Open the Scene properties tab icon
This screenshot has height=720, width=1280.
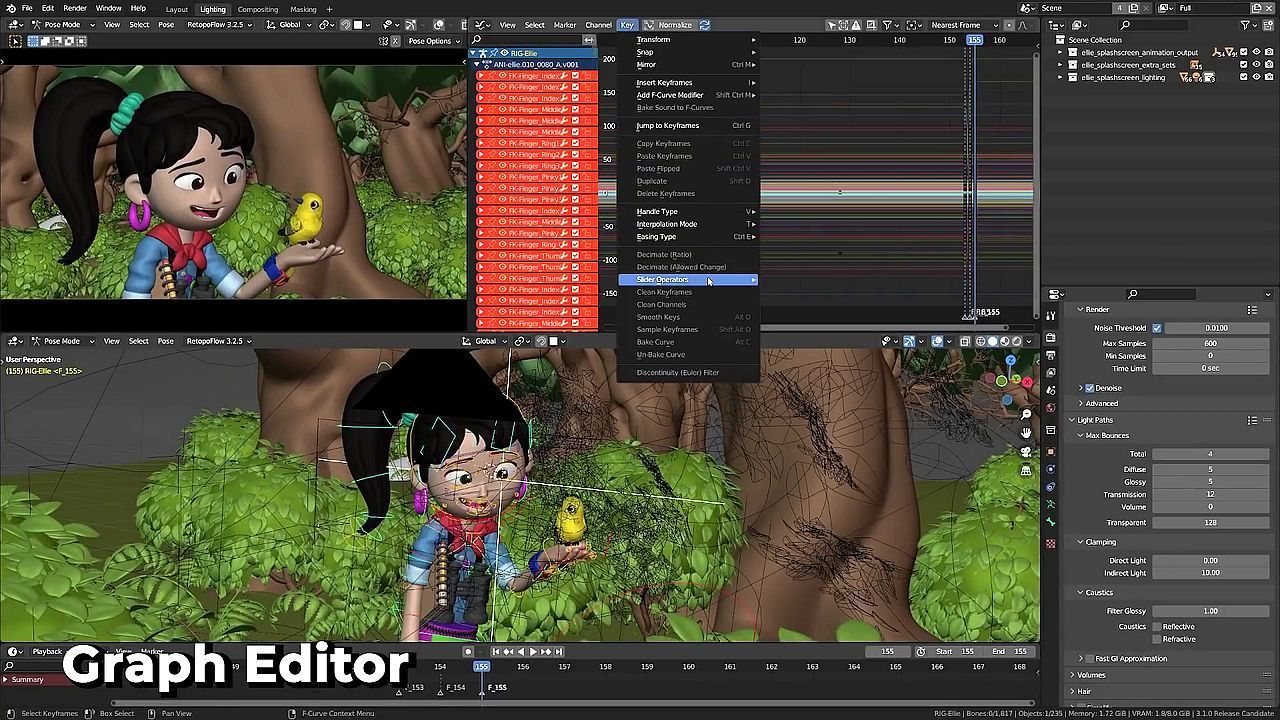(x=1051, y=391)
